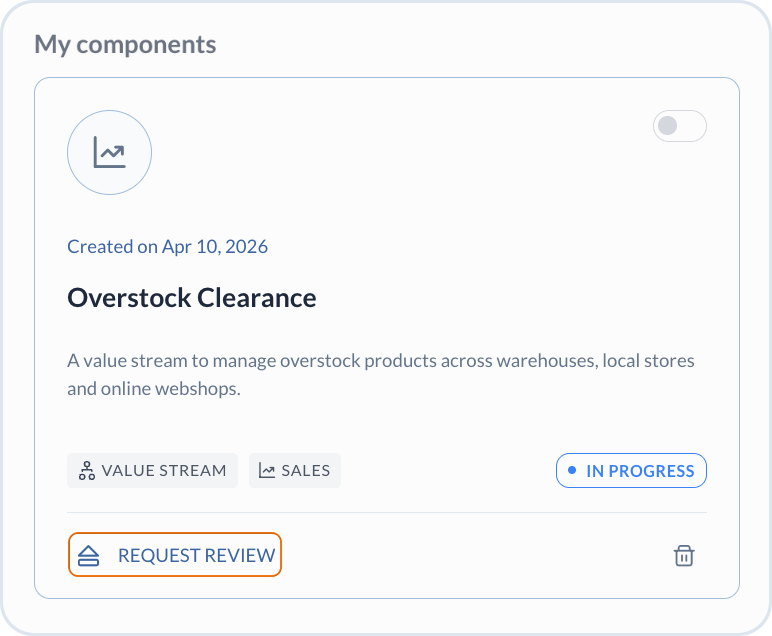Click the Request Review button
This screenshot has width=772, height=636.
175,555
